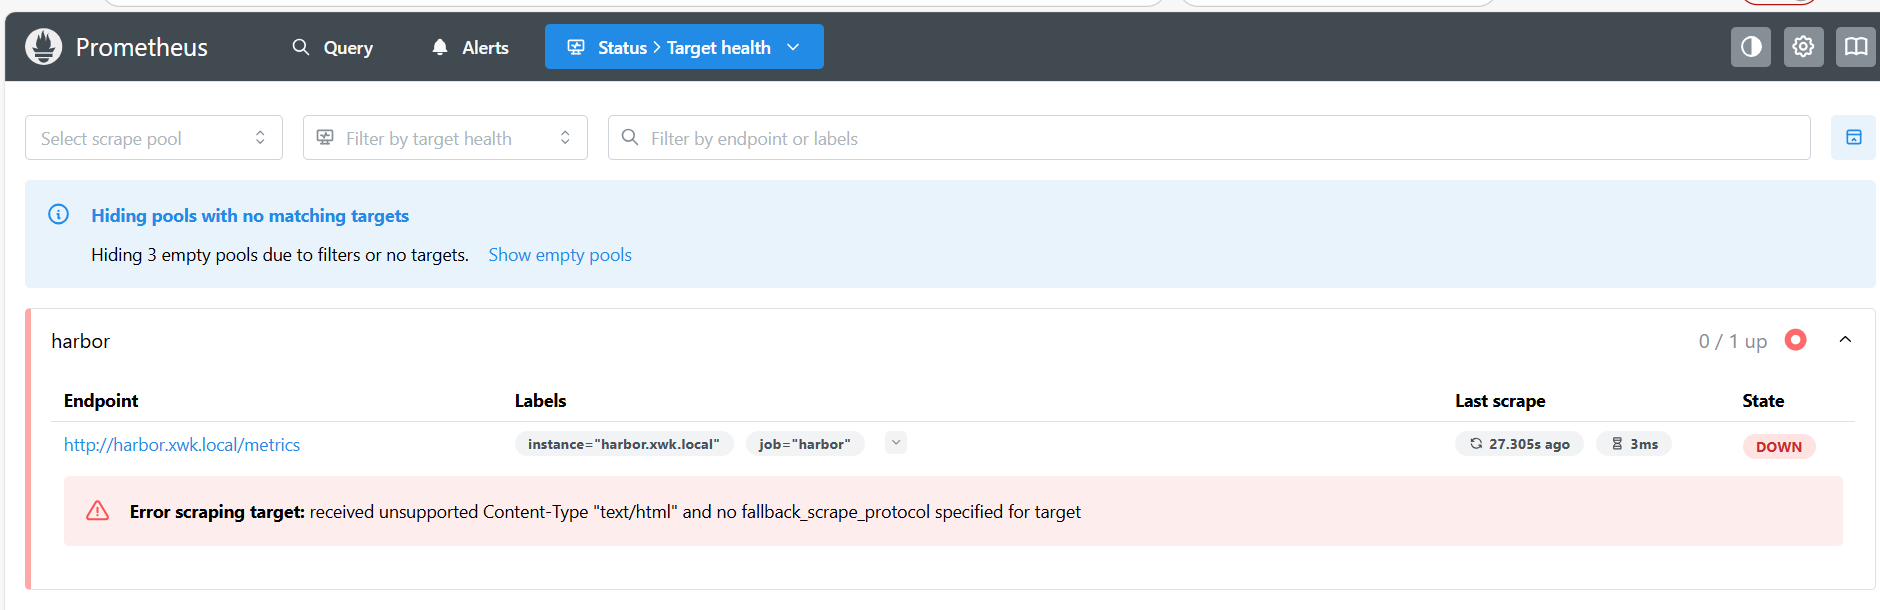Screen dimensions: 1880x610
Task: Click the info icon in the blue banner
Action: tap(59, 215)
